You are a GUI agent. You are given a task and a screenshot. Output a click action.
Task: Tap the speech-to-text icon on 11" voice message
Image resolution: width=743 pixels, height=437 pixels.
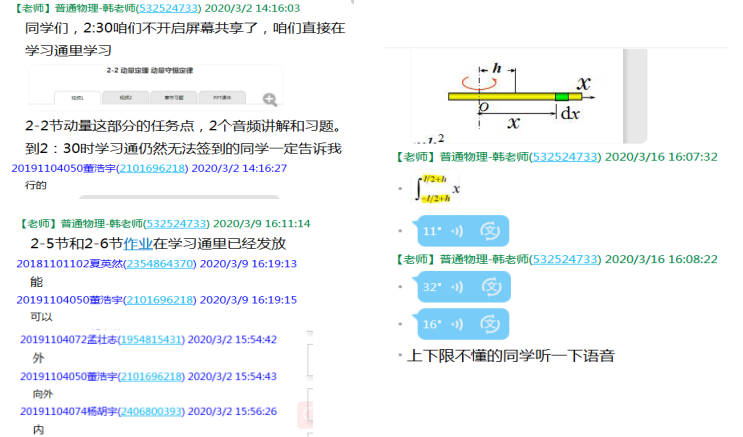tap(490, 231)
